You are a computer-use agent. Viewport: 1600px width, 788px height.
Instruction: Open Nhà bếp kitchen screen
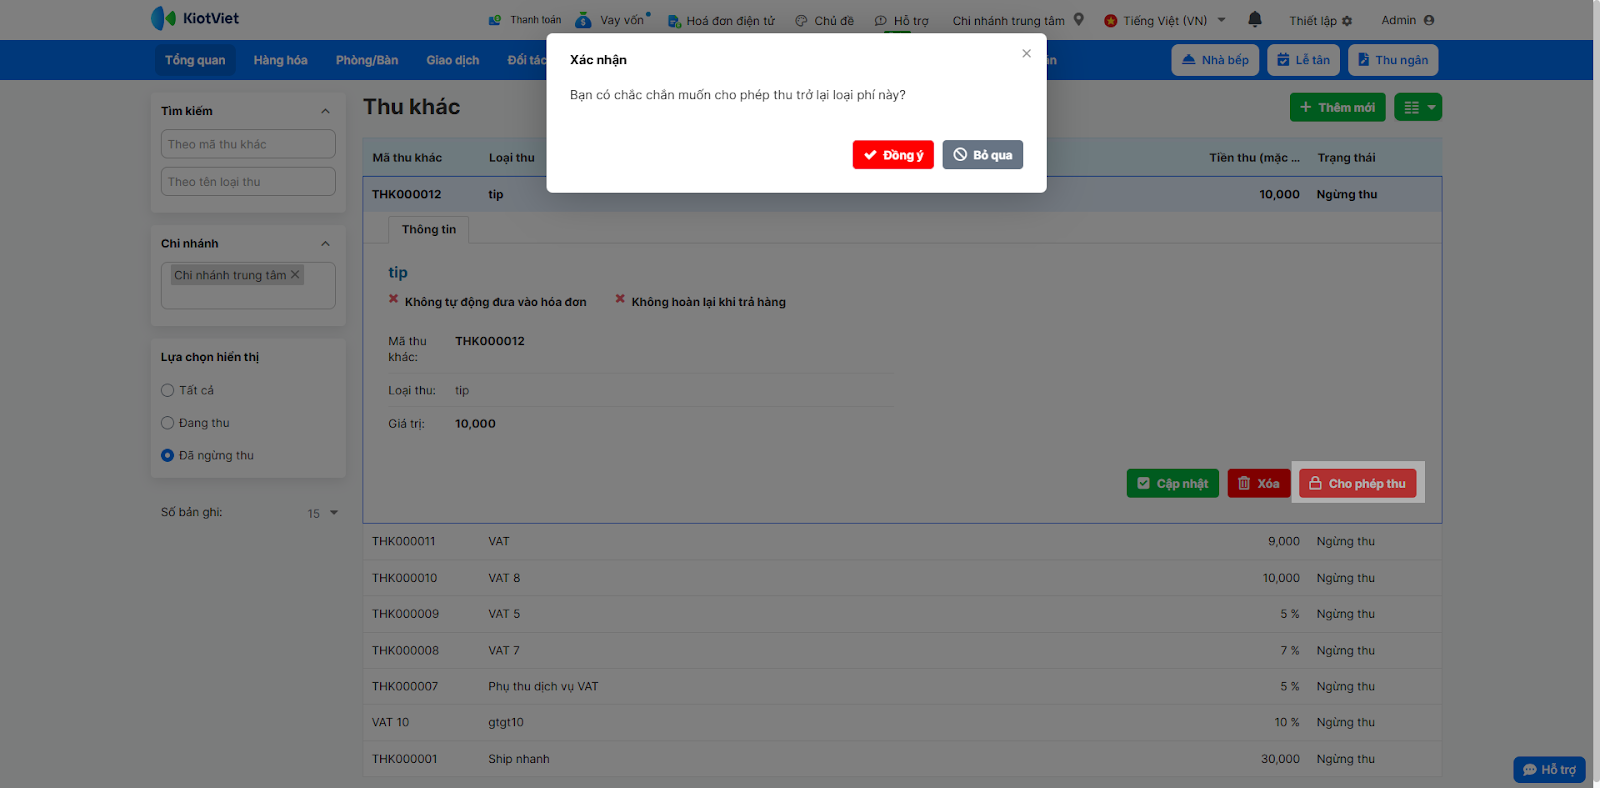[1215, 60]
